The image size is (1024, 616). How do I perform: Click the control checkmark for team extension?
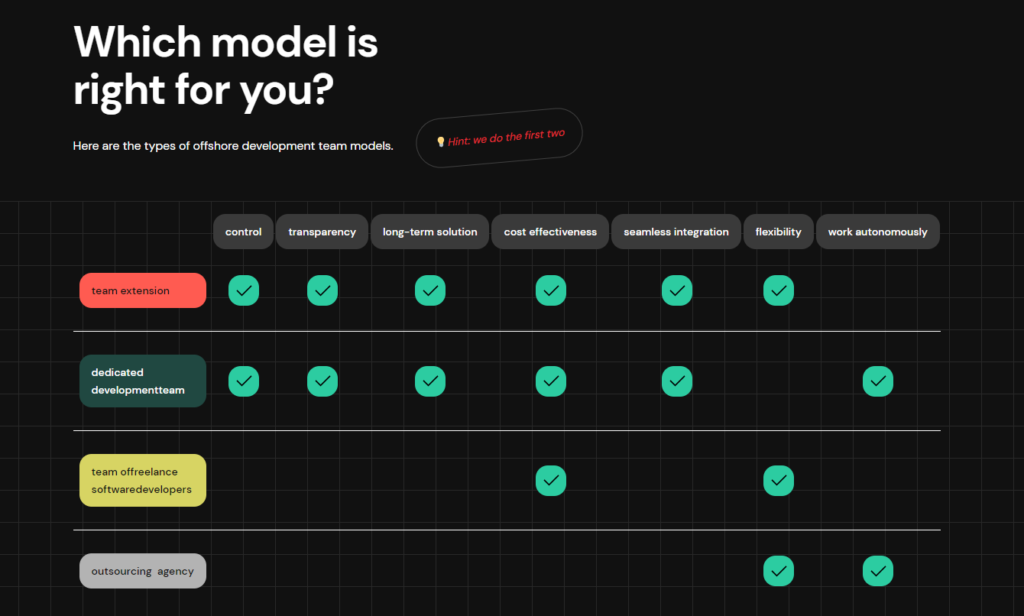(244, 291)
